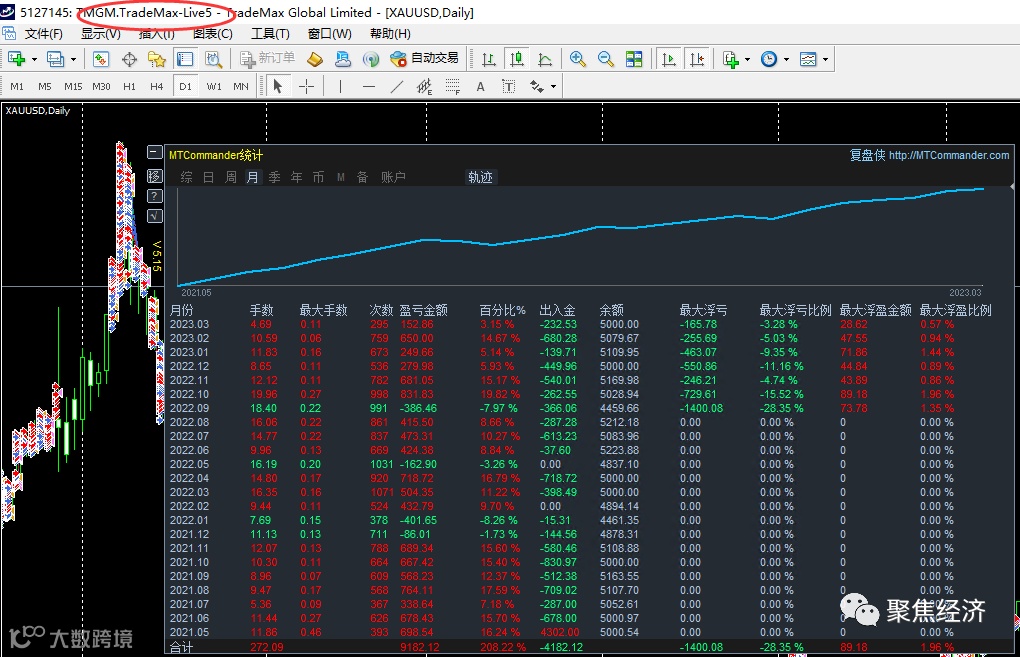Zoom out of the chart

(x=606, y=59)
